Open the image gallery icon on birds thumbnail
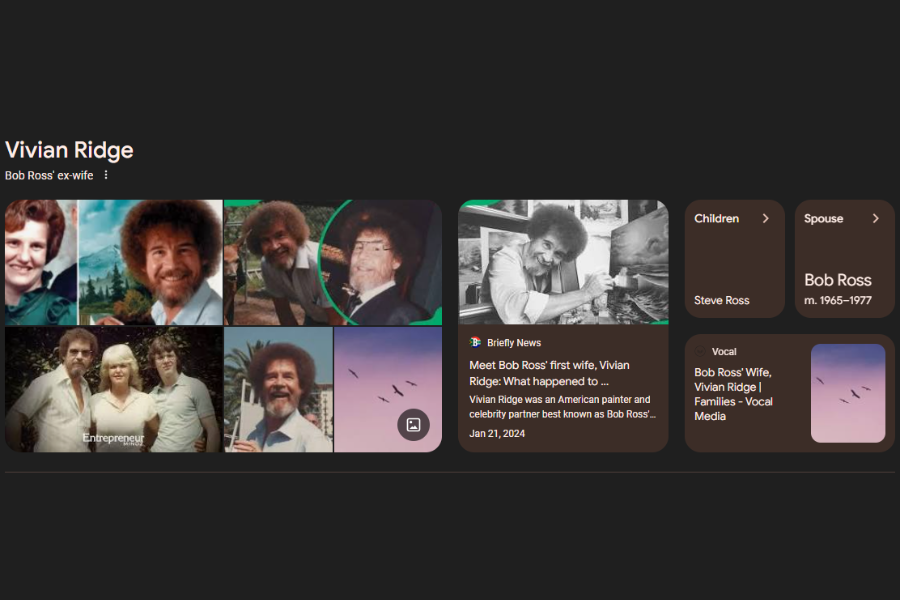The image size is (900, 600). click(x=413, y=425)
